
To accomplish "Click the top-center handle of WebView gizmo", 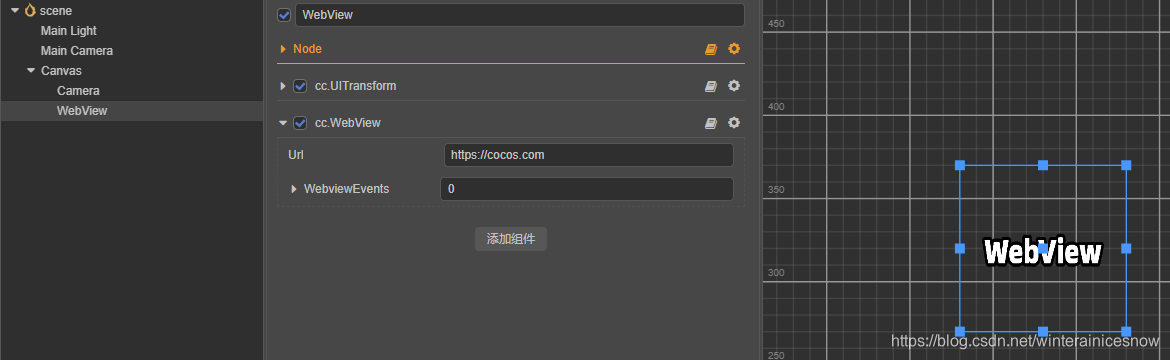I will (1043, 165).
